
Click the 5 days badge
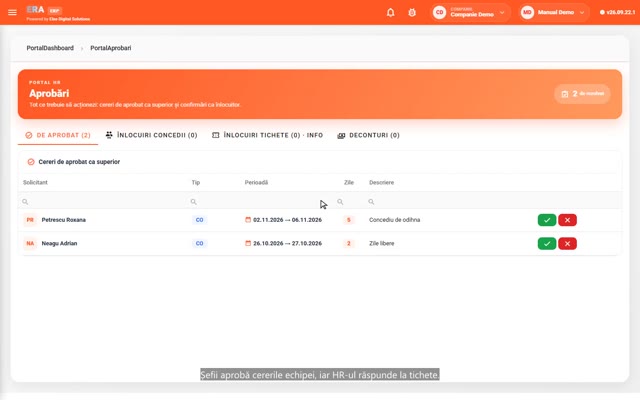point(349,220)
